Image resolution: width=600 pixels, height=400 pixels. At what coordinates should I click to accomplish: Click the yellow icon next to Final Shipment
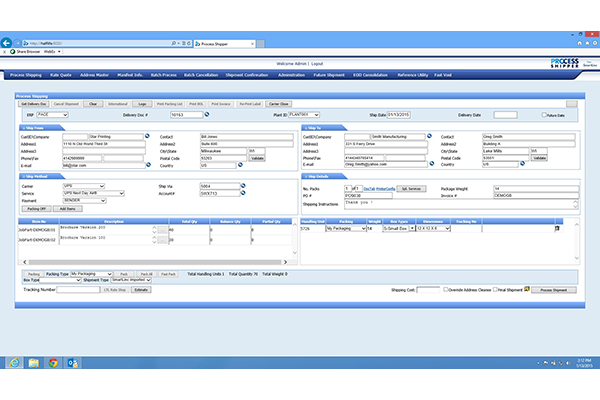[x=527, y=289]
